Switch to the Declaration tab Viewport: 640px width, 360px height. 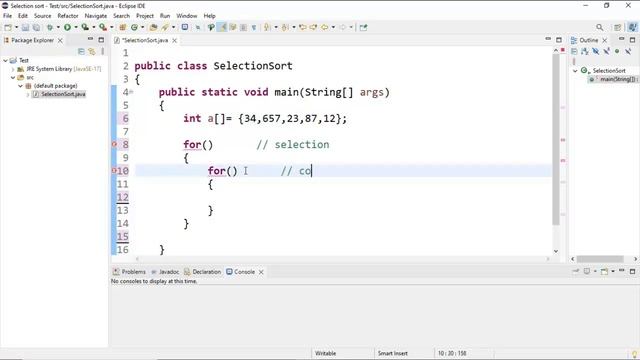point(202,272)
